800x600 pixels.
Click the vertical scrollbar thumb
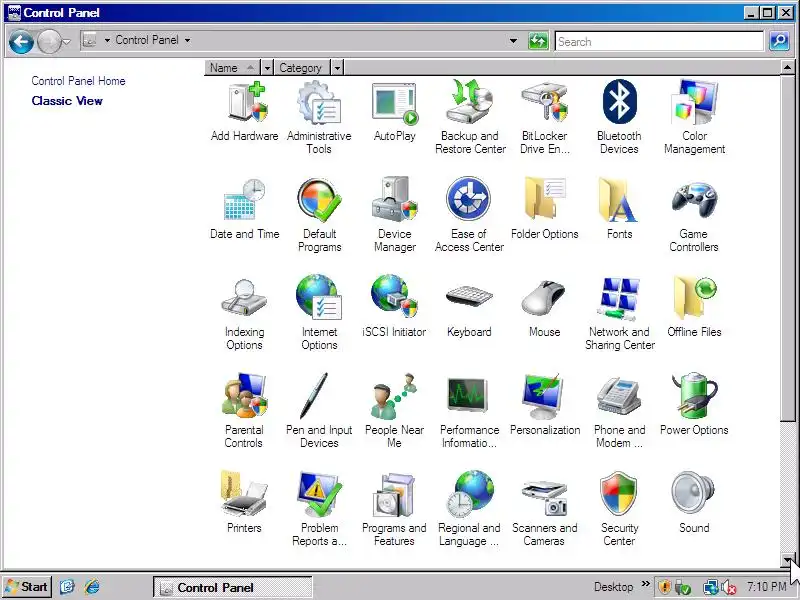coord(787,248)
